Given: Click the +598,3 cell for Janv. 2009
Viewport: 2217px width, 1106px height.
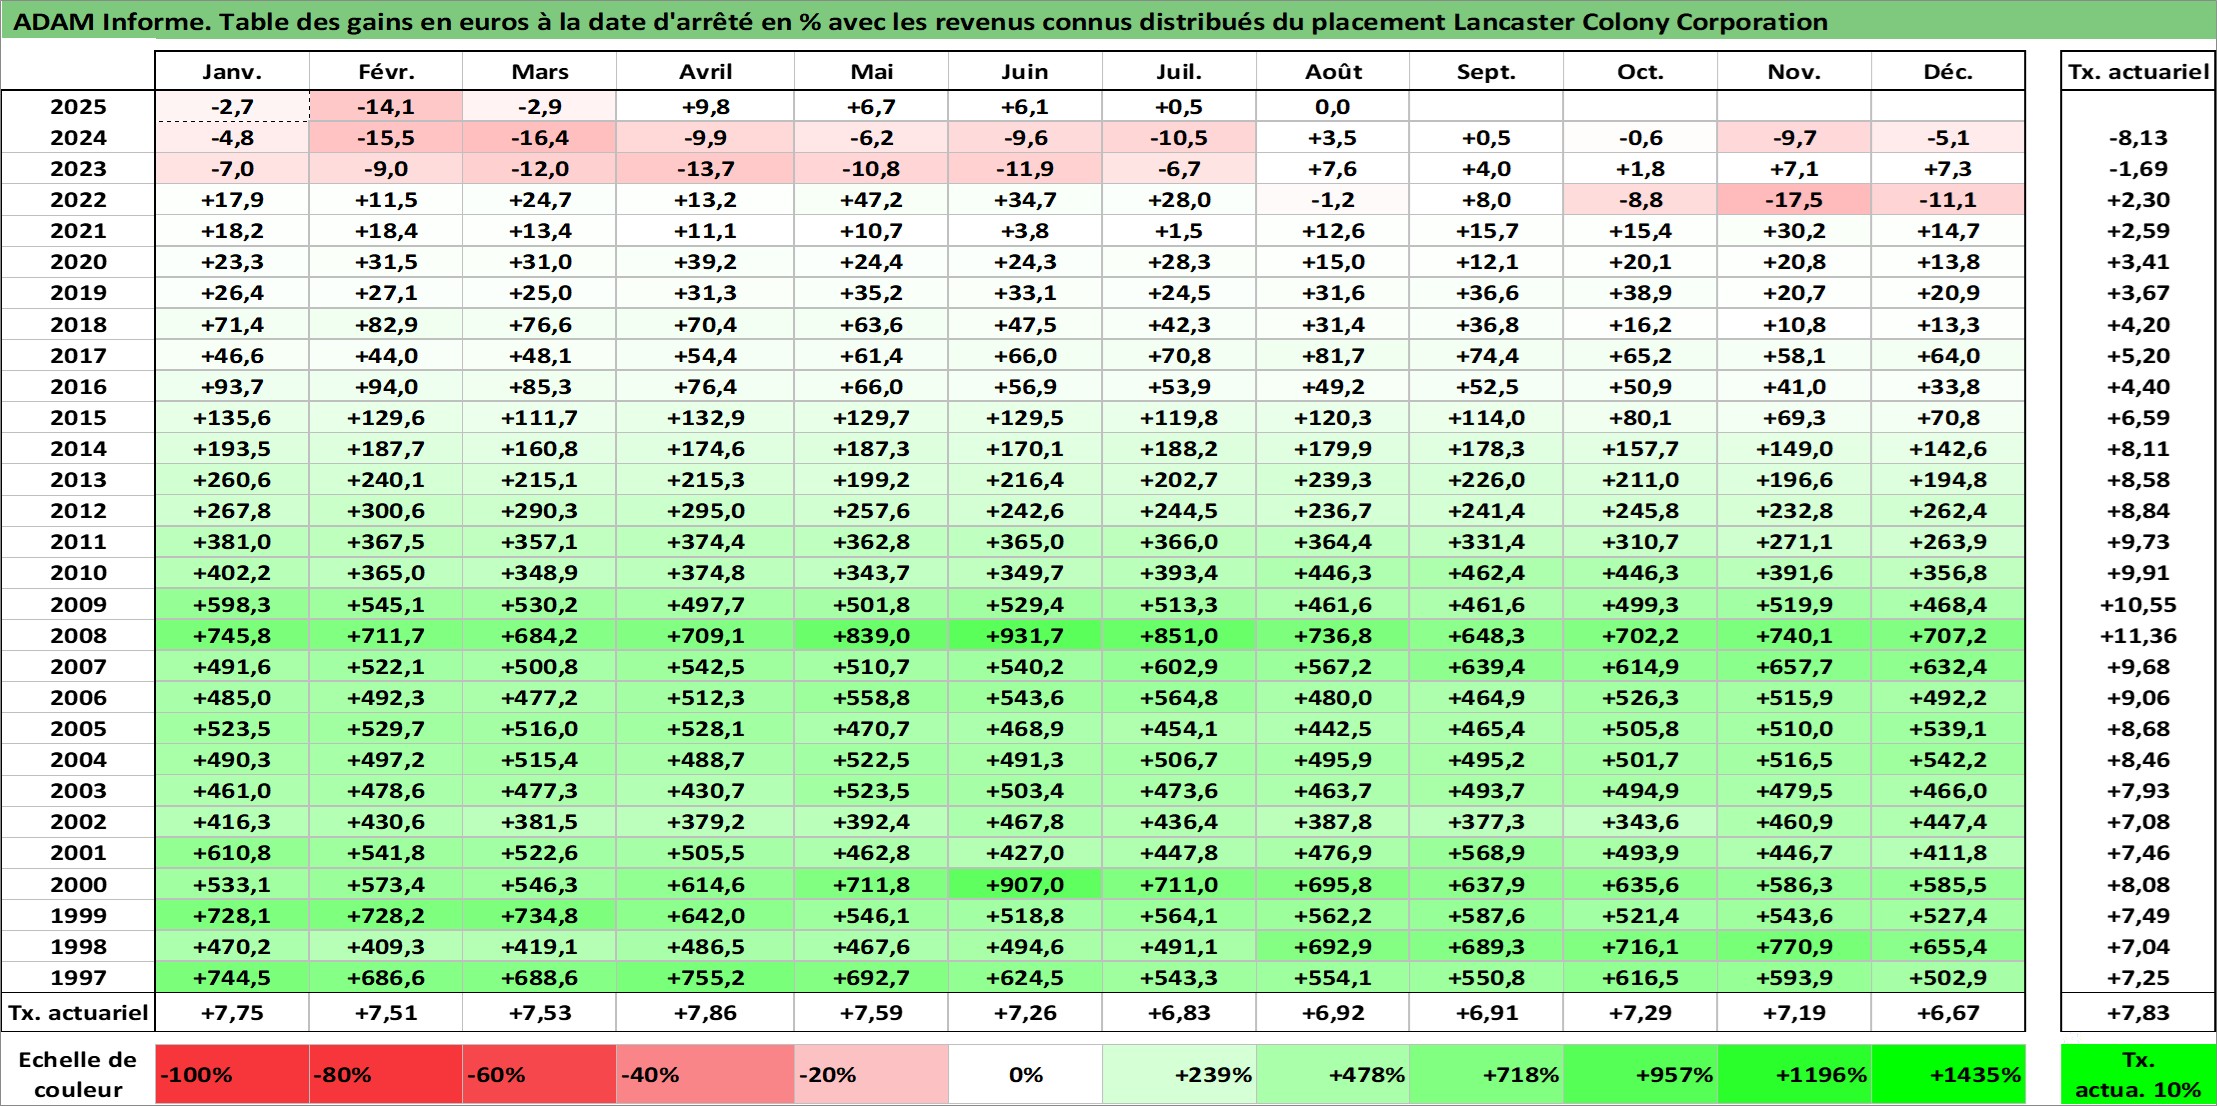Looking at the screenshot, I should point(232,605).
